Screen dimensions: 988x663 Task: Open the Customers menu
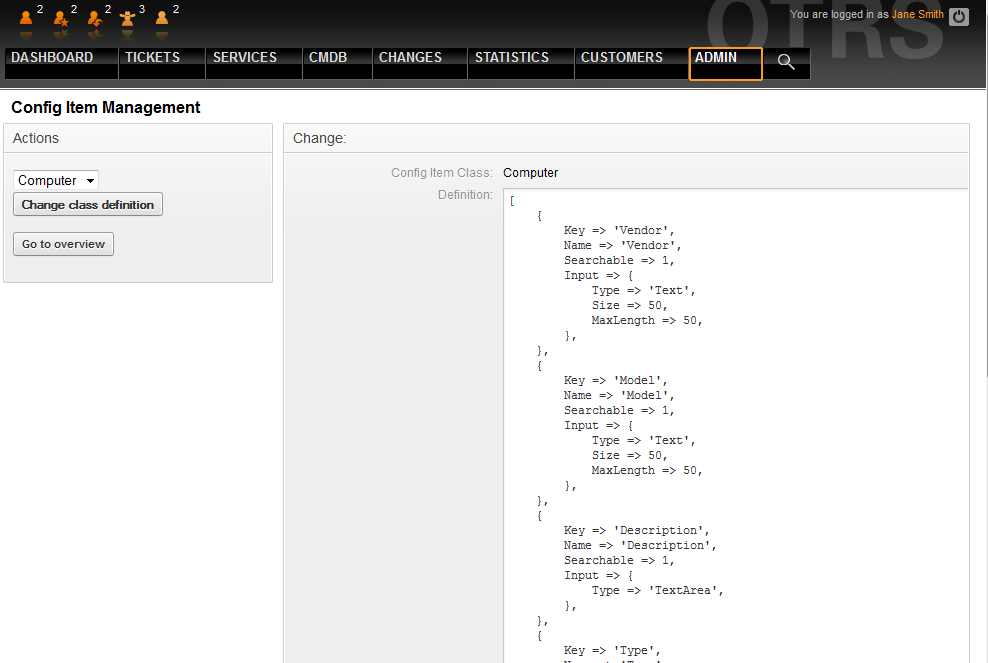tap(622, 58)
